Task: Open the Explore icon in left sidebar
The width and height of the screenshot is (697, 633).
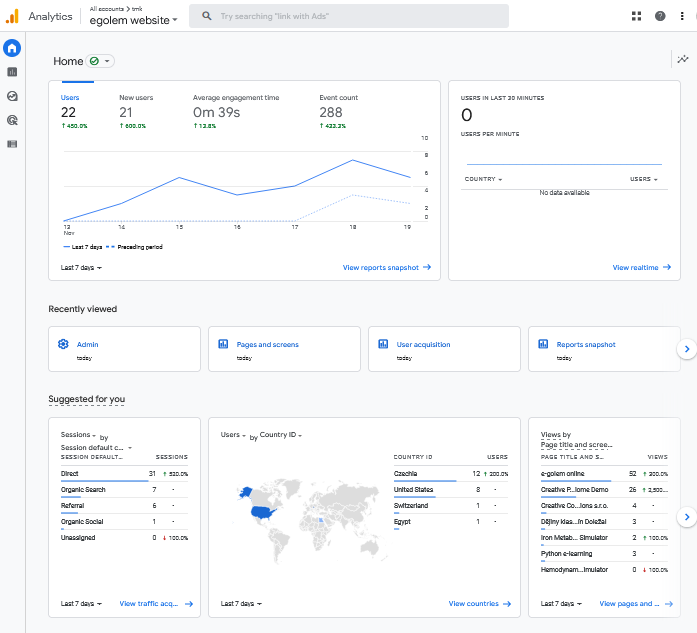Action: (12, 96)
